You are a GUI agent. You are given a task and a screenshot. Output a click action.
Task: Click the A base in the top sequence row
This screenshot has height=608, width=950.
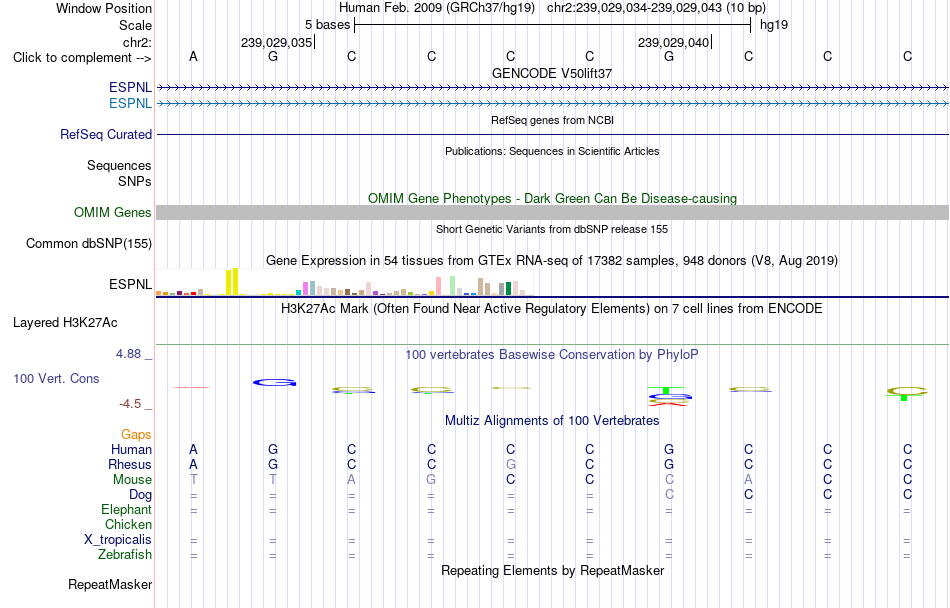point(193,56)
